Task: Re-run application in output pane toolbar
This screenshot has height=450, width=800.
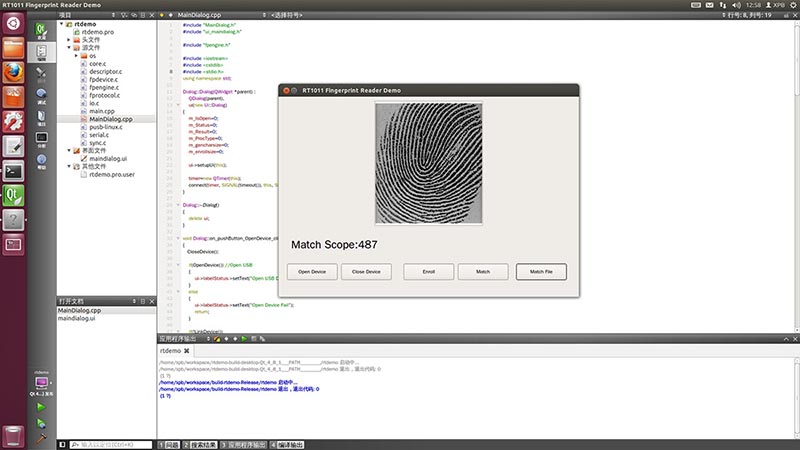Action: 244,339
